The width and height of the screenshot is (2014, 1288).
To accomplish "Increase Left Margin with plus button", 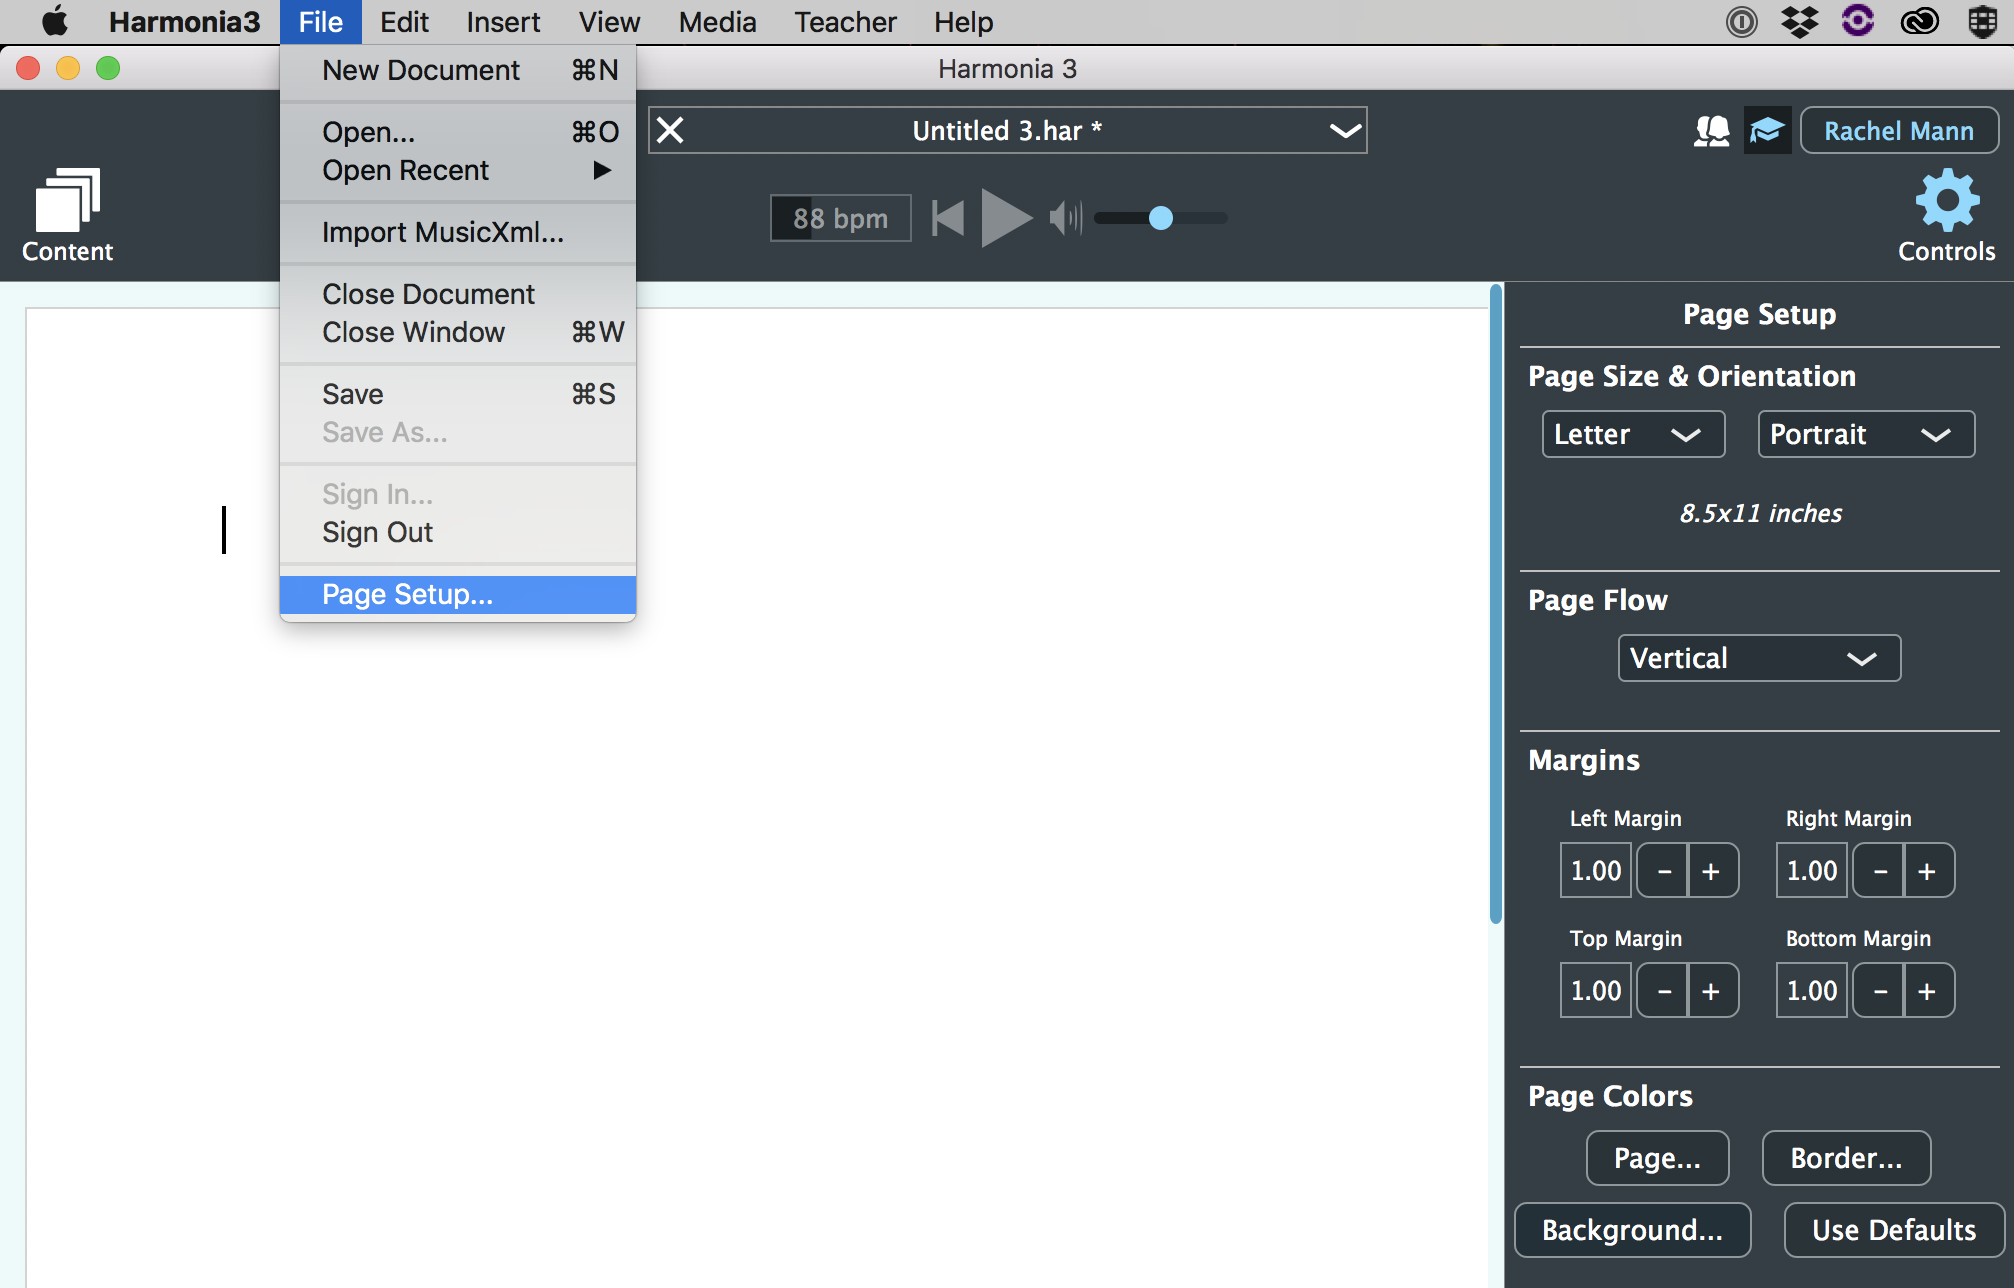I will tap(1712, 871).
